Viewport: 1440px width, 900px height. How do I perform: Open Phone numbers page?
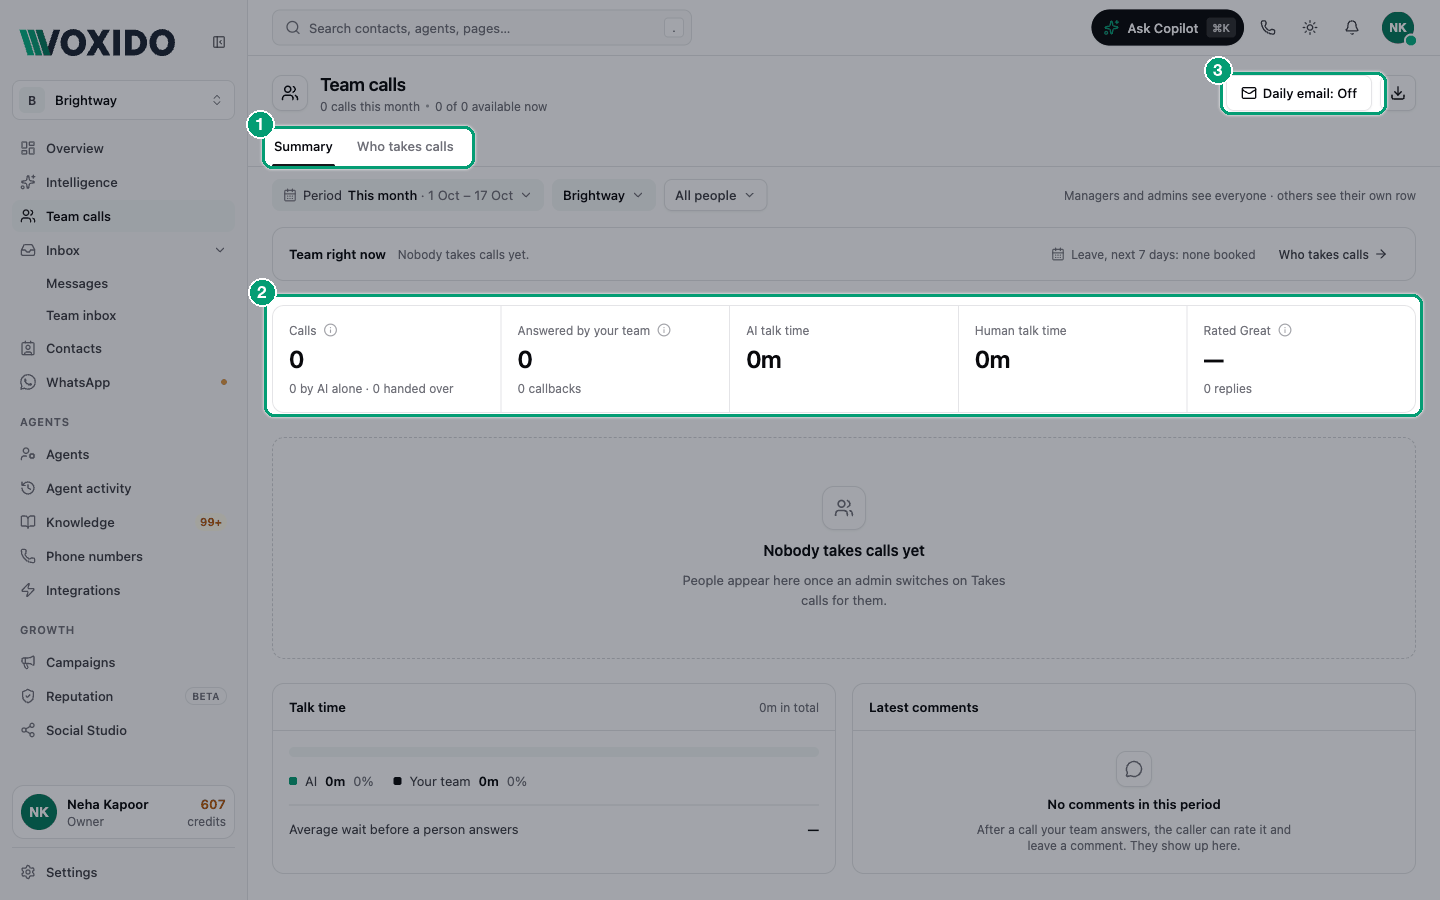[x=124, y=556]
